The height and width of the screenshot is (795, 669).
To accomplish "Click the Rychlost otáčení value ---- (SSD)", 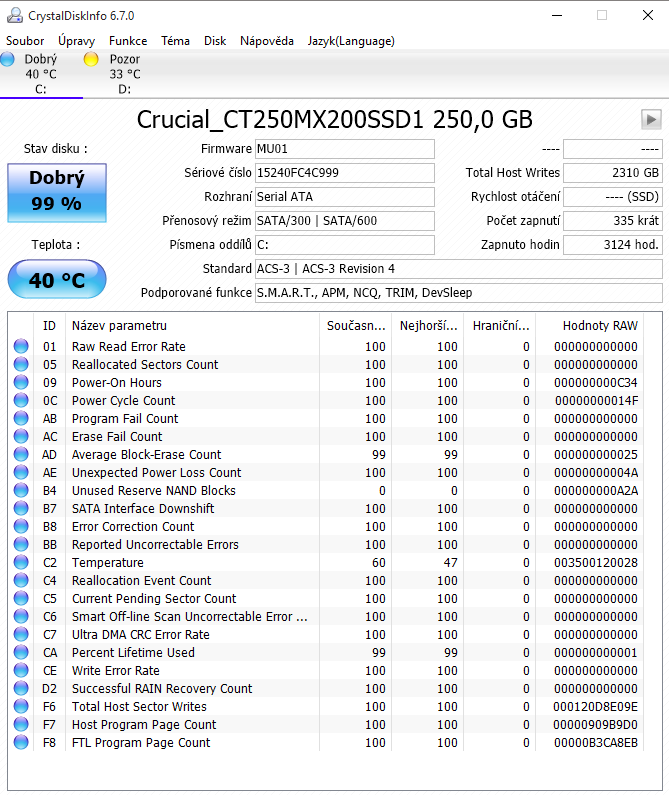I will click(x=613, y=197).
